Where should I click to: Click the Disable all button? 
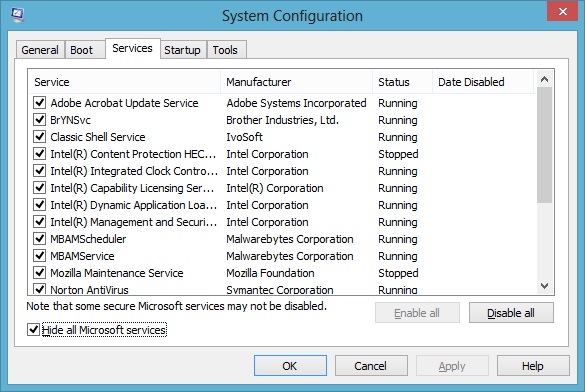pos(511,313)
